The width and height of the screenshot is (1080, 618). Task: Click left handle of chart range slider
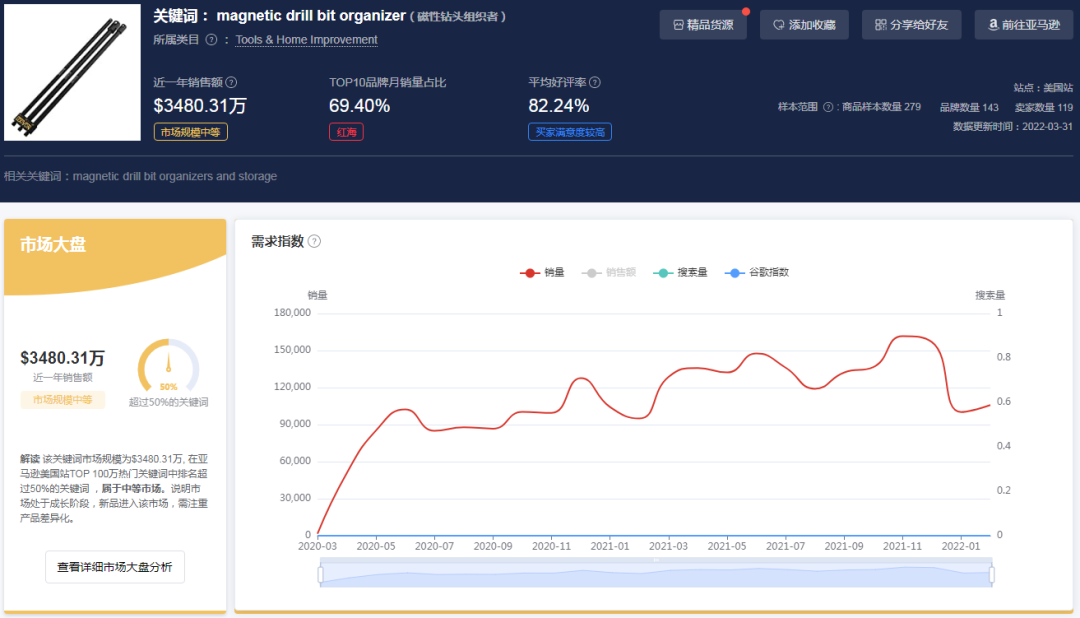pyautogui.click(x=320, y=574)
